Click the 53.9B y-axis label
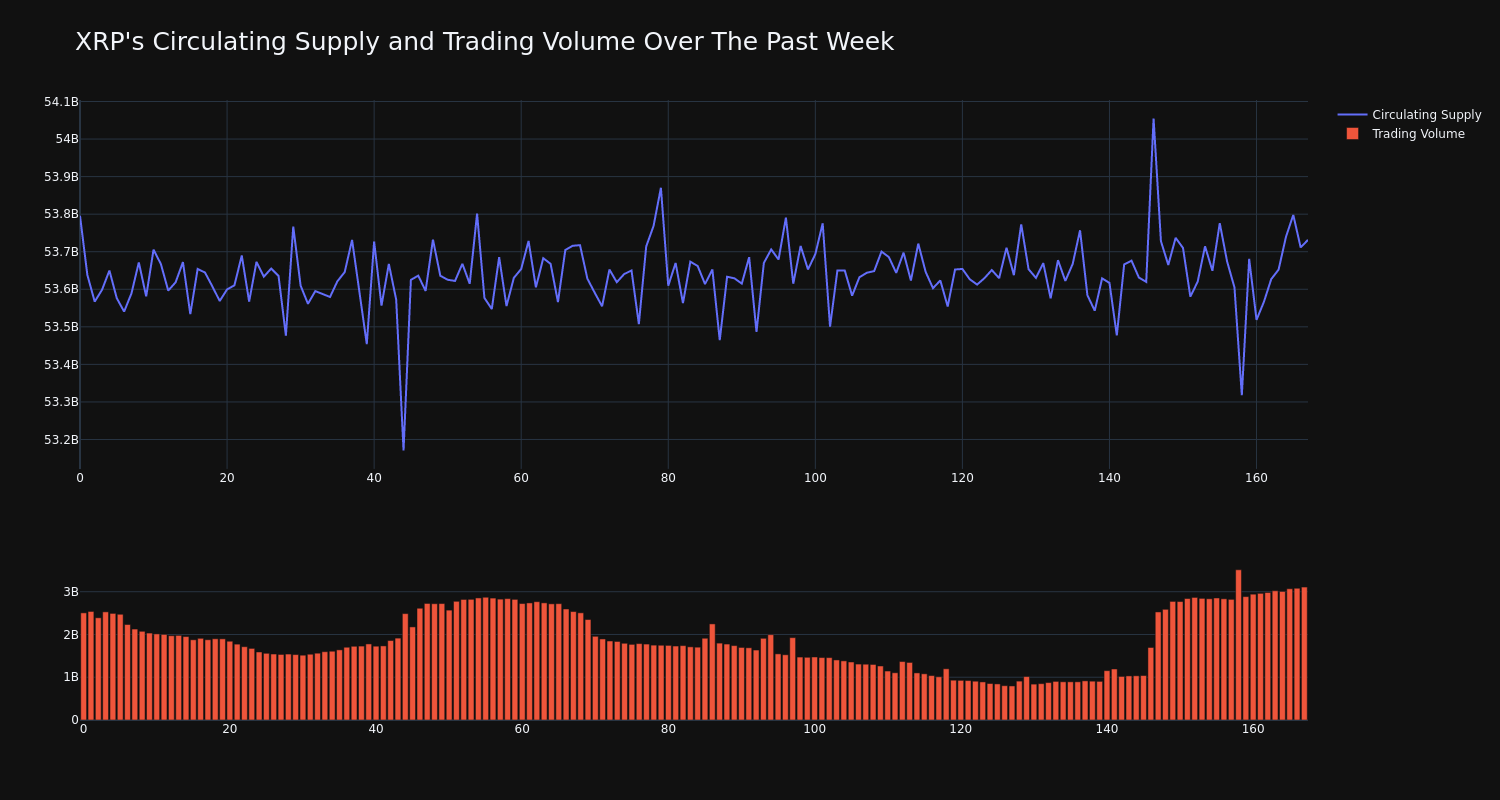The height and width of the screenshot is (800, 1500). pyautogui.click(x=61, y=177)
